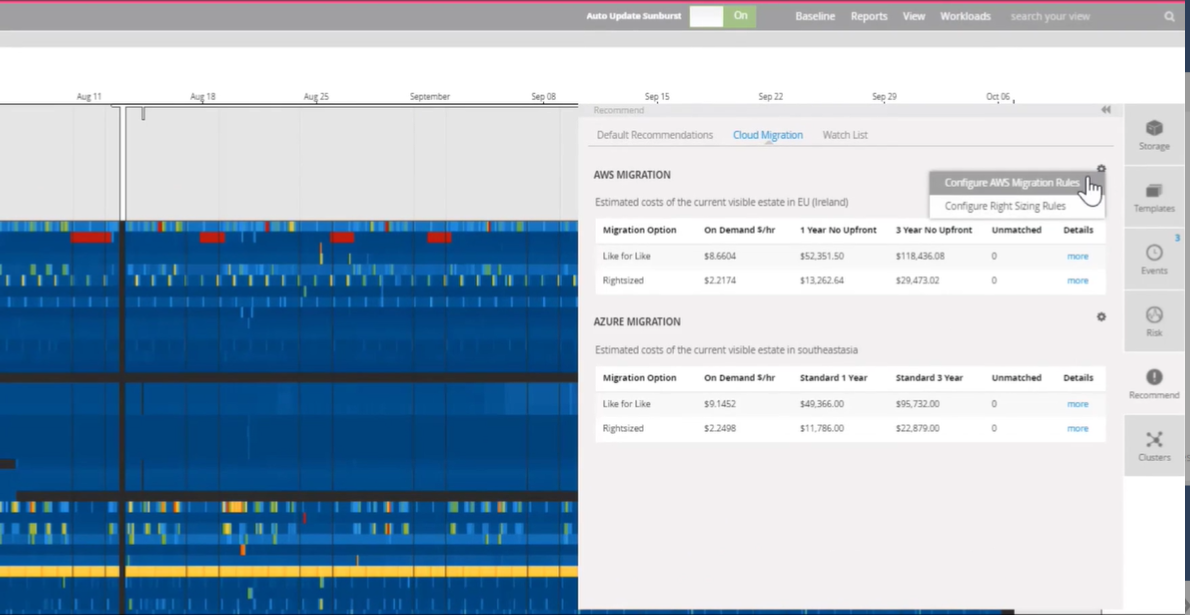Open the Baseline menu

(x=815, y=16)
